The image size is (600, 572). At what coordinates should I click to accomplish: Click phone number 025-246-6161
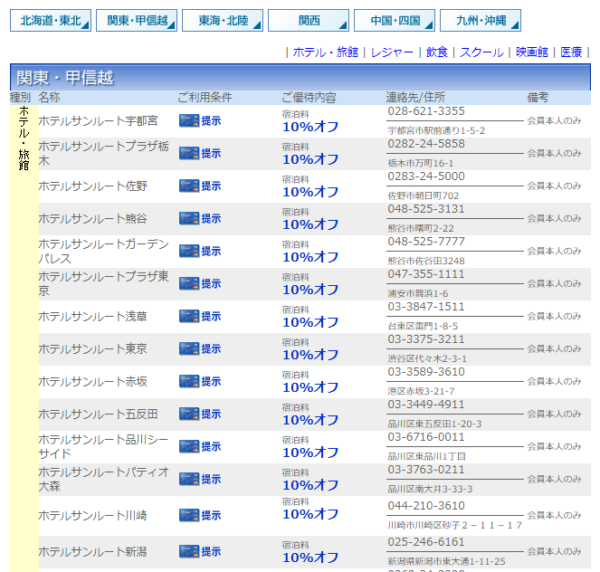click(x=426, y=542)
